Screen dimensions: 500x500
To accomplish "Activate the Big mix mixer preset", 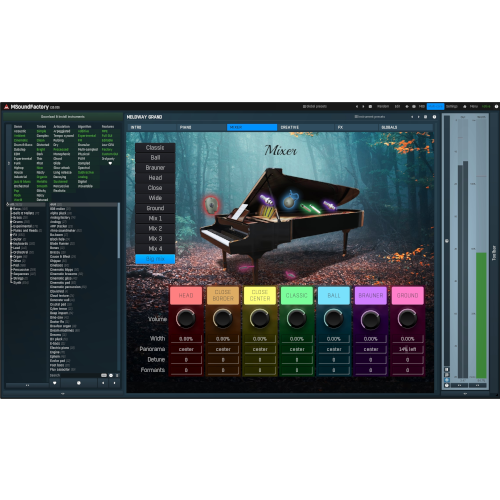I will [x=155, y=259].
